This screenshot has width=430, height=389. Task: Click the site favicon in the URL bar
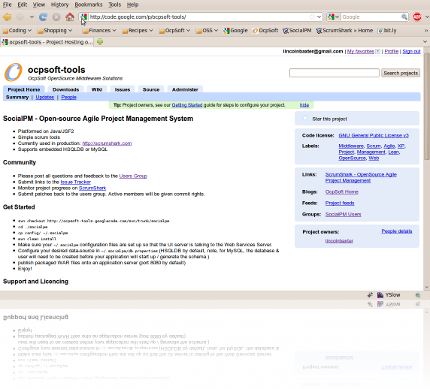click(x=84, y=17)
